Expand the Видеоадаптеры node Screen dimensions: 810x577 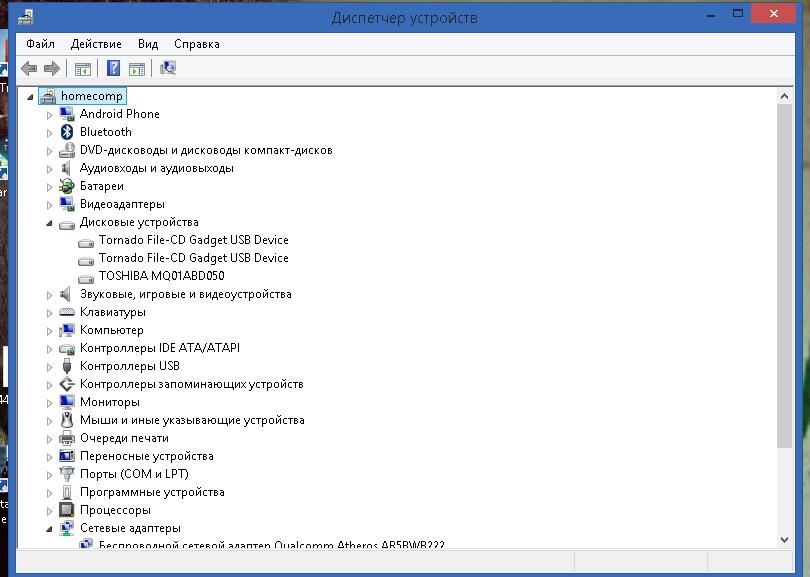pos(49,204)
